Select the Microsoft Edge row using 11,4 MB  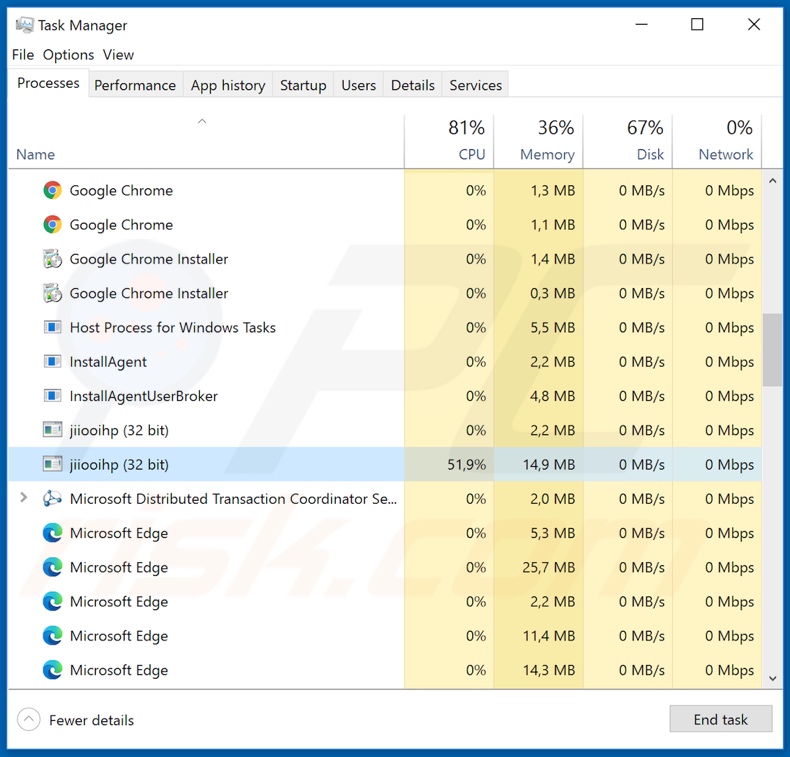385,636
